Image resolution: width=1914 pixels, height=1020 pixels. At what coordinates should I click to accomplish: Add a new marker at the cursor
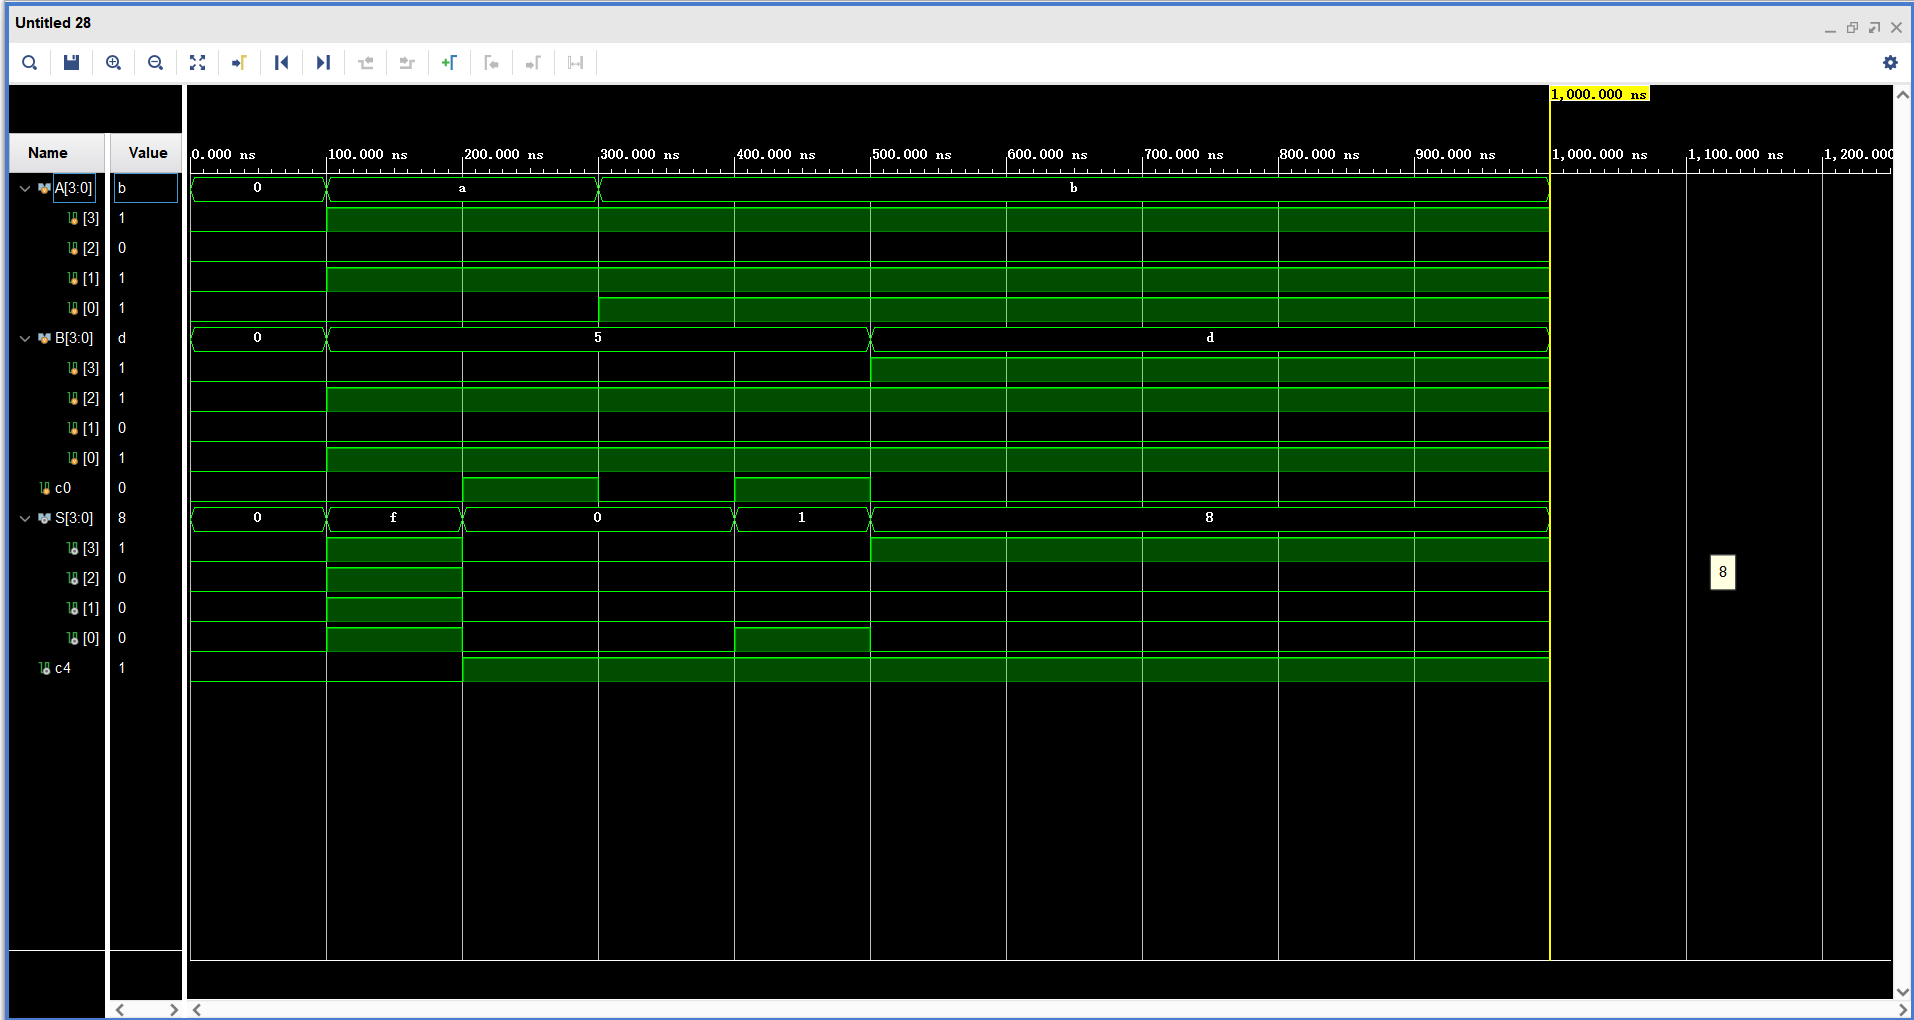(449, 62)
